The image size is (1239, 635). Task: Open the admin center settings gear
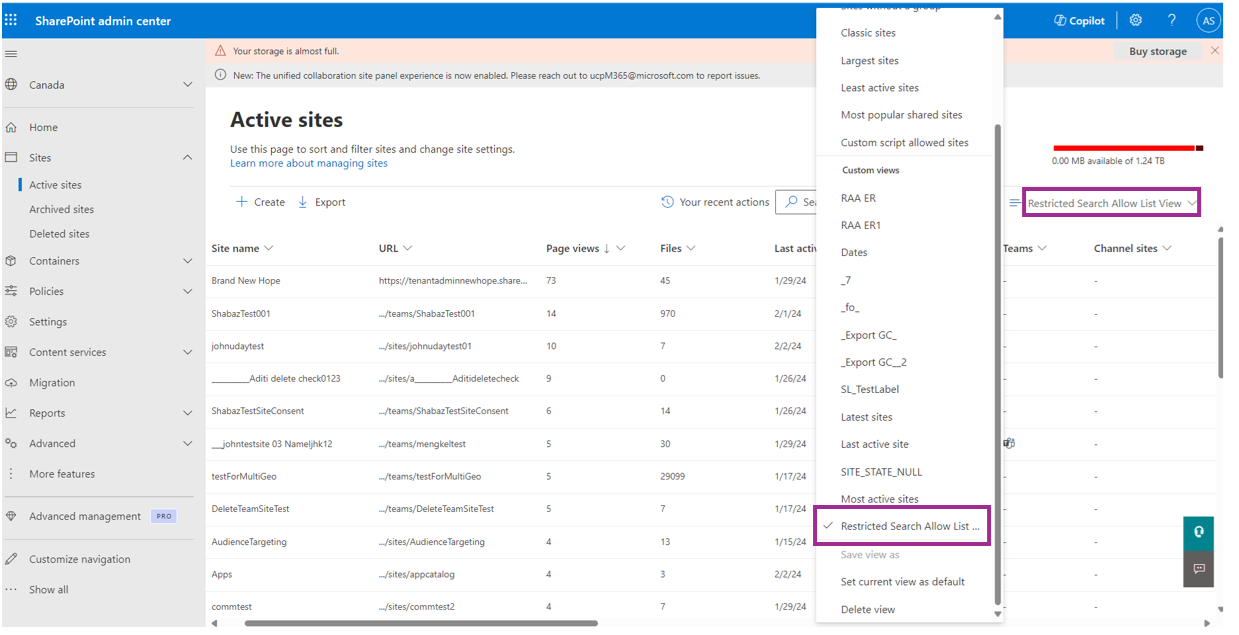[x=1135, y=19]
